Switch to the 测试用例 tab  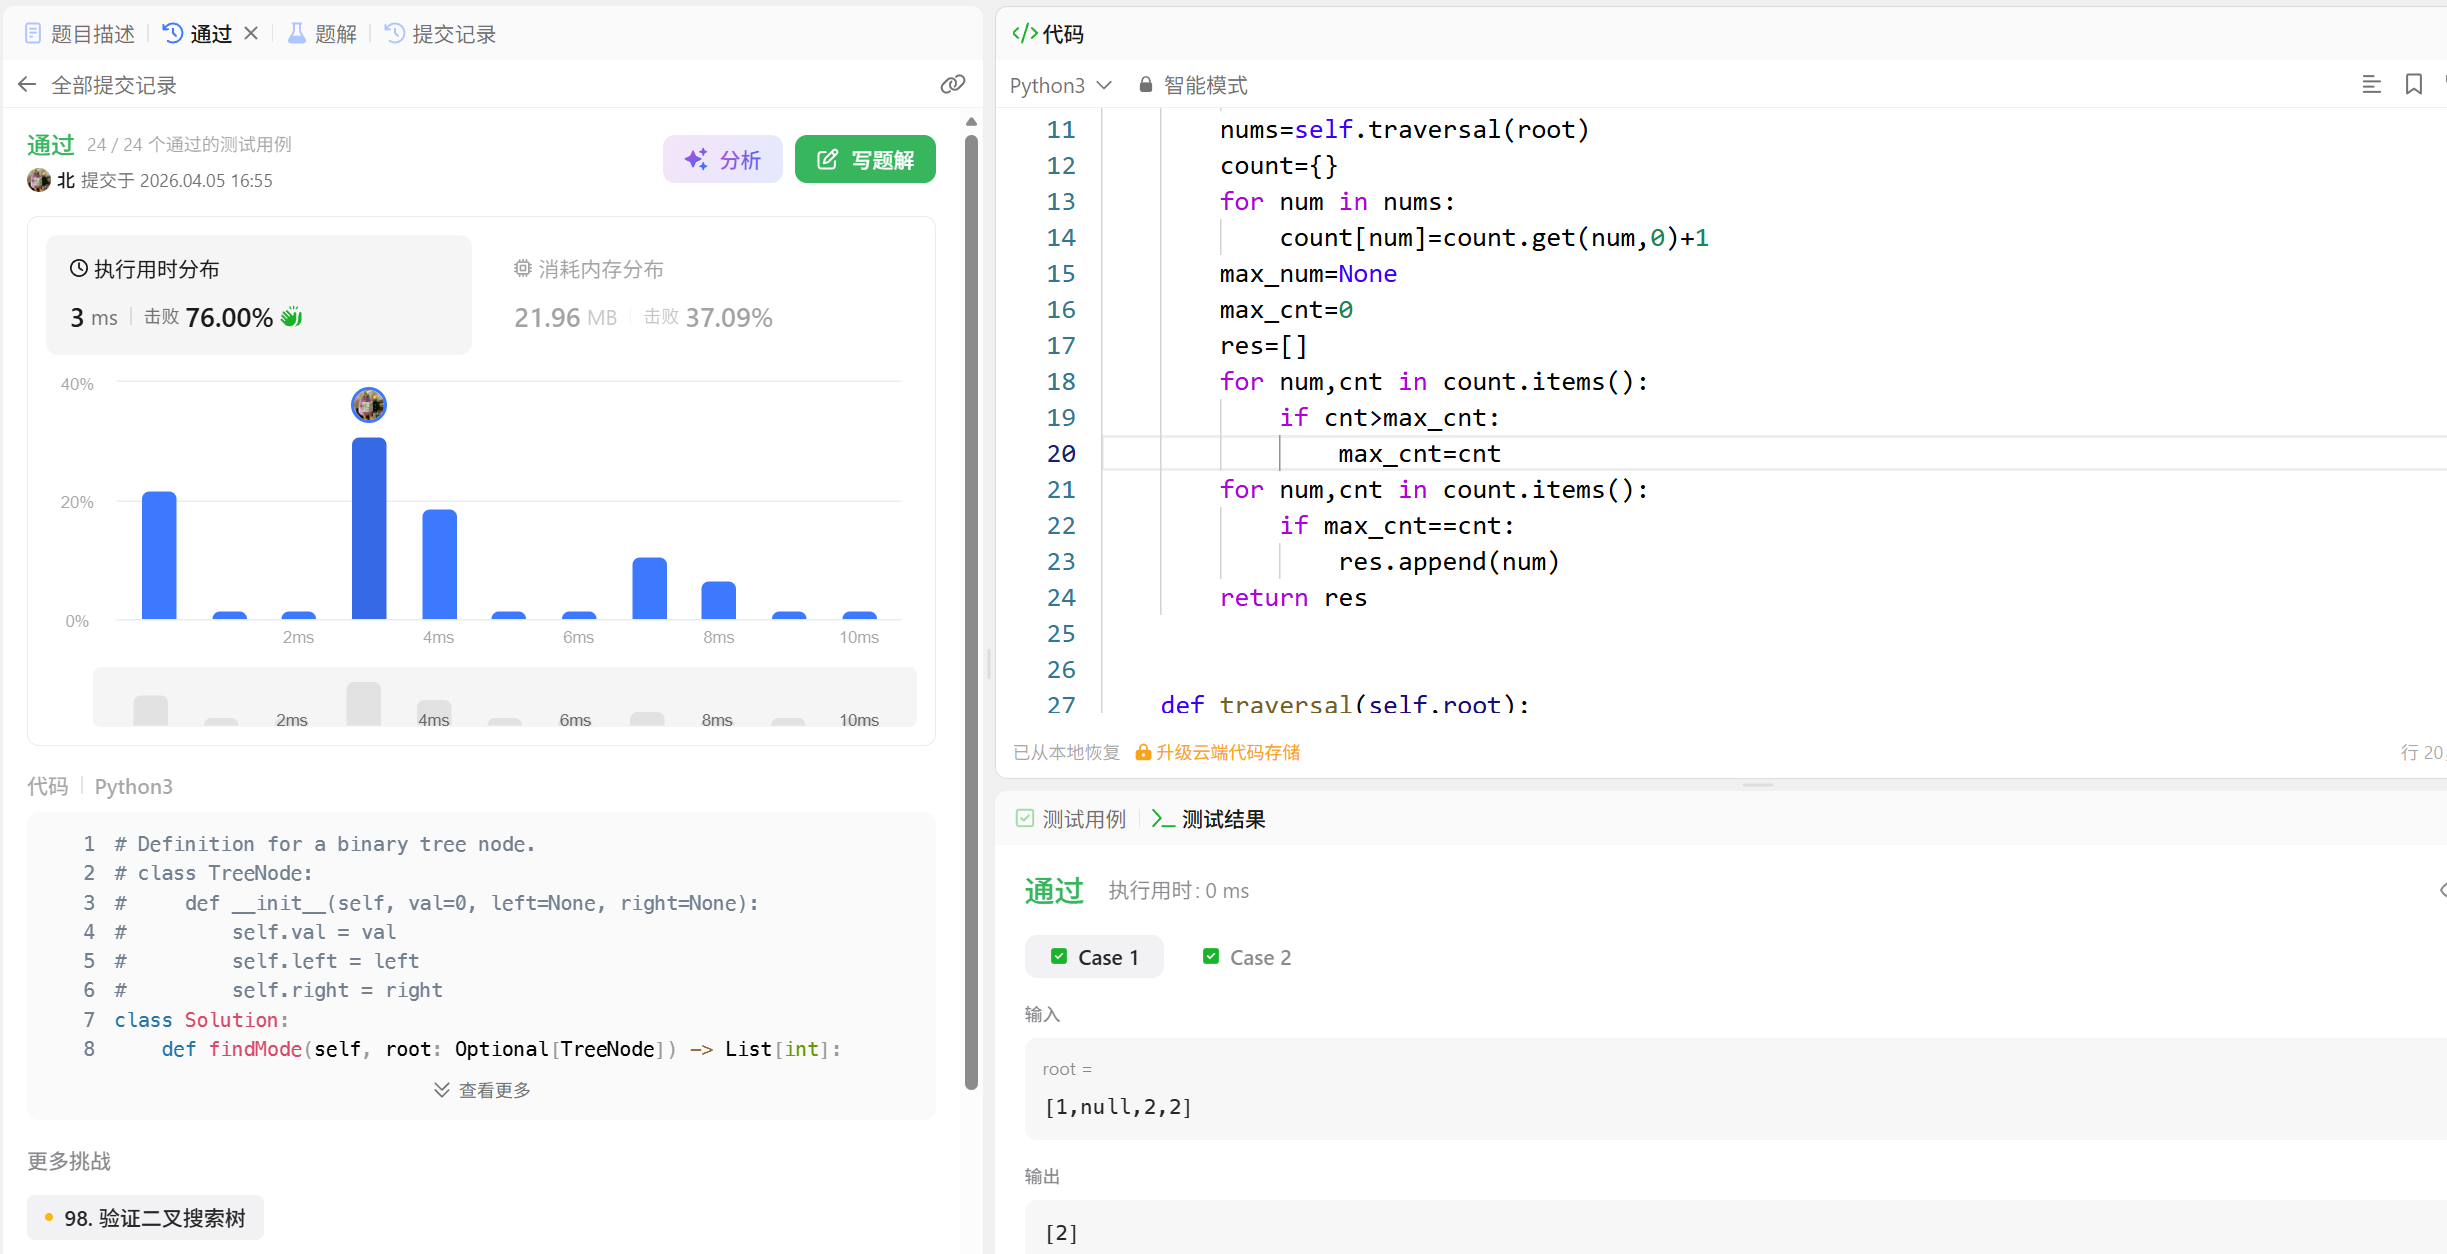(x=1070, y=819)
